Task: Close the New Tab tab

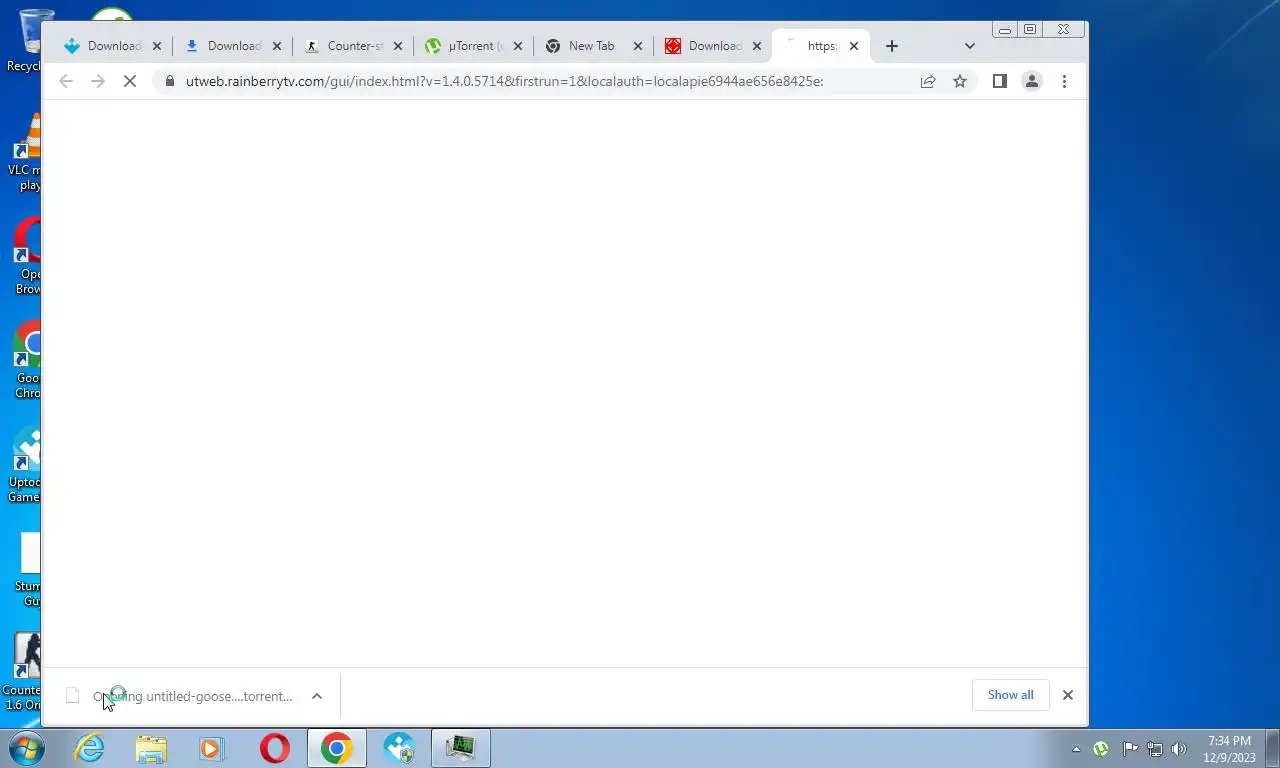Action: click(x=637, y=46)
